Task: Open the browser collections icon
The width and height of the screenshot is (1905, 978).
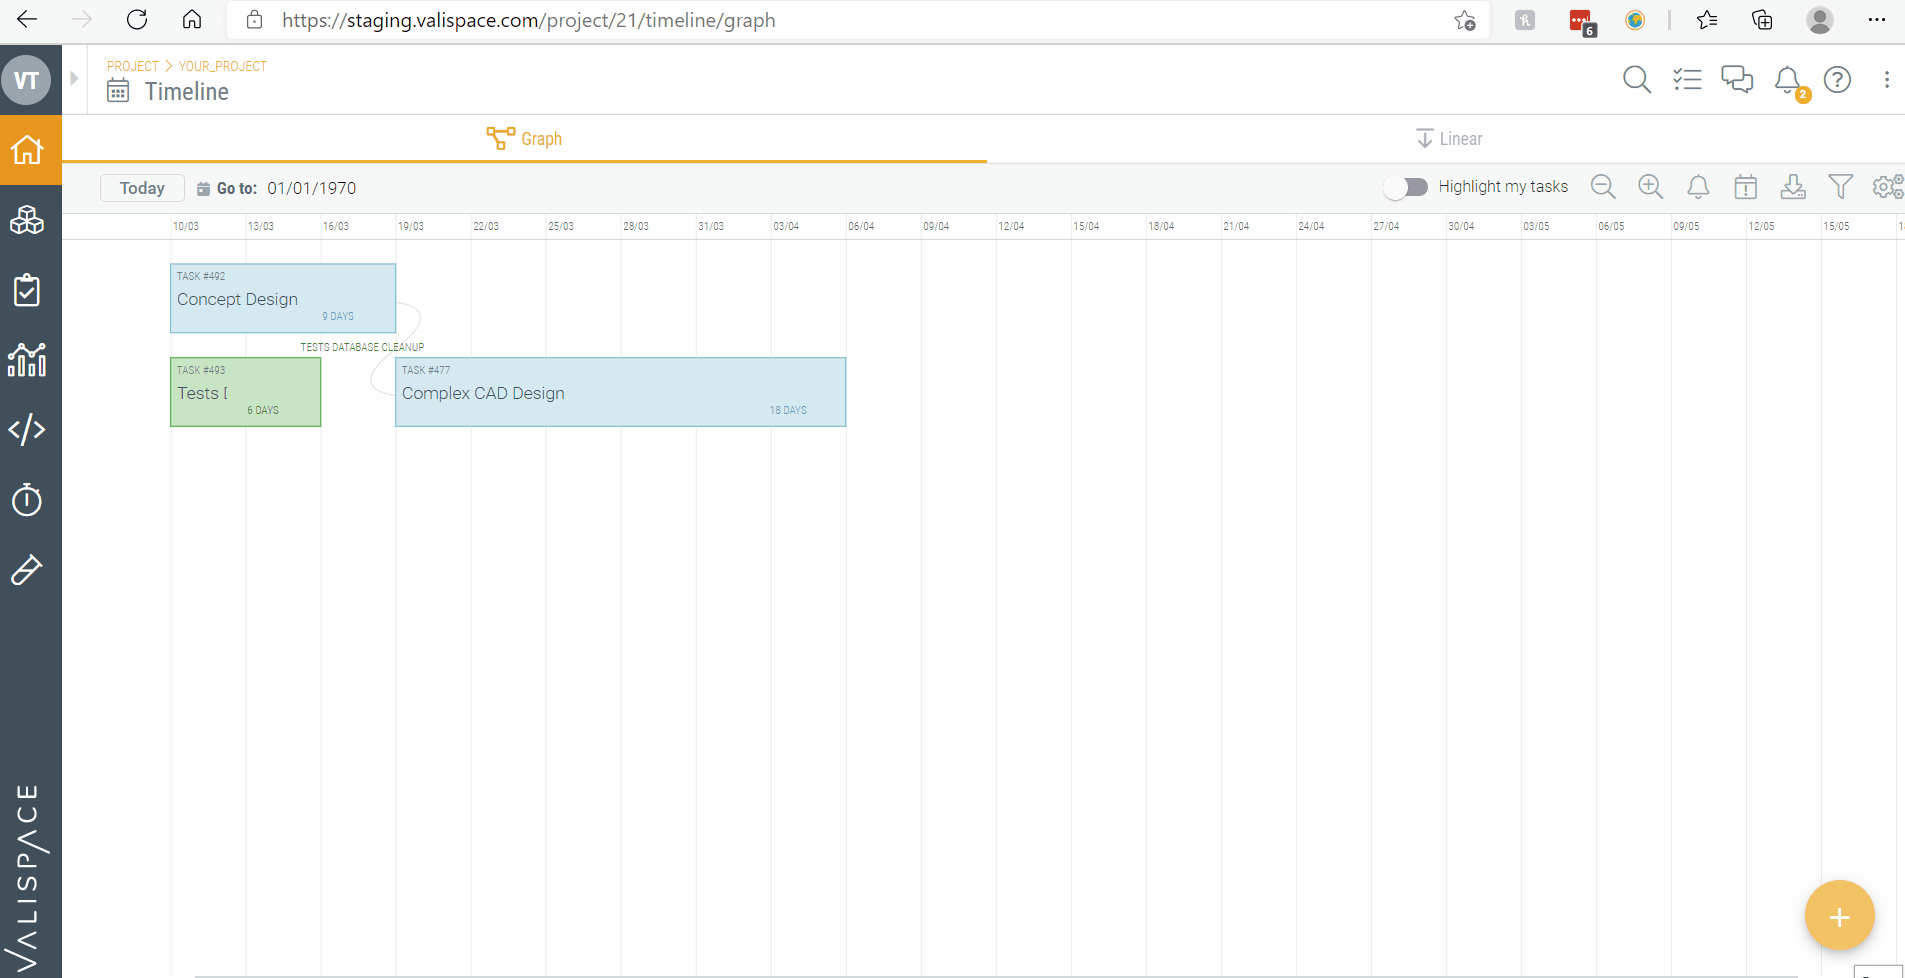Action: click(x=1762, y=20)
